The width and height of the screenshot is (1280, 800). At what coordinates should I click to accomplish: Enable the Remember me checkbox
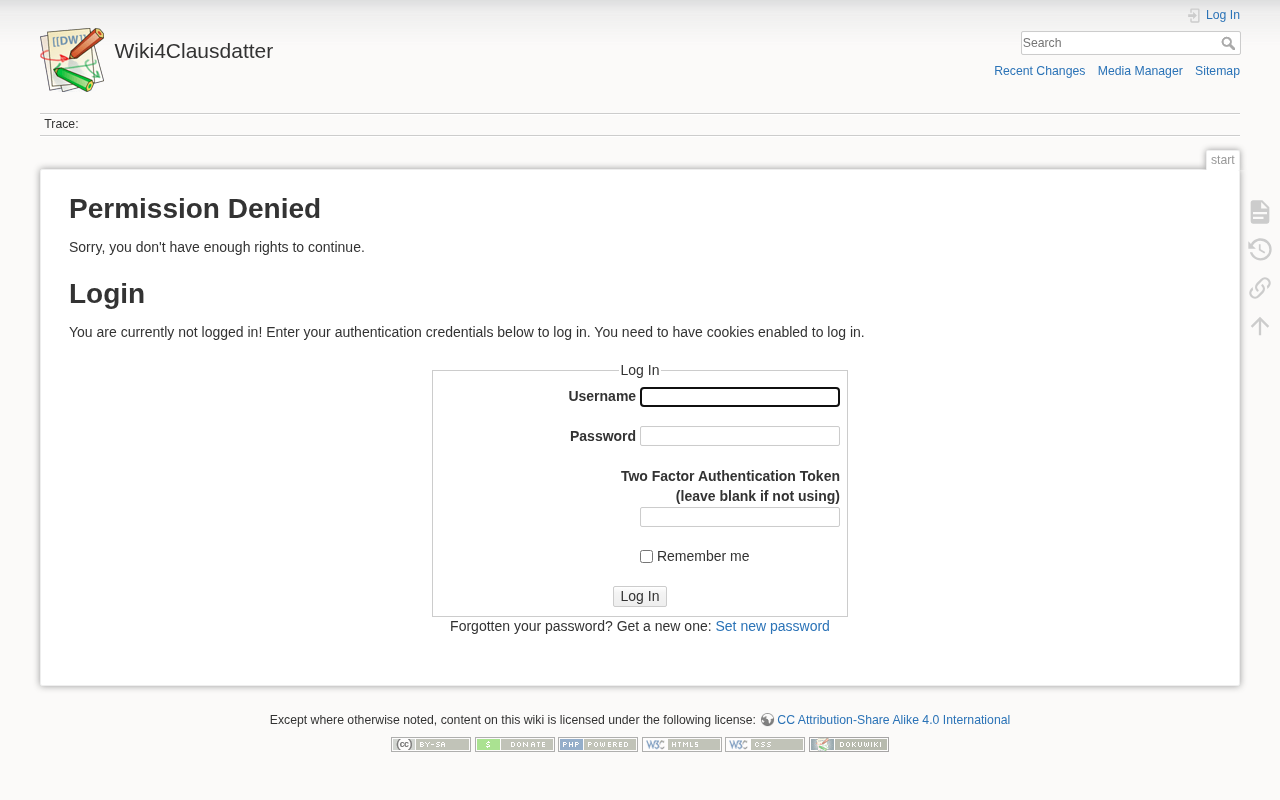click(x=647, y=557)
